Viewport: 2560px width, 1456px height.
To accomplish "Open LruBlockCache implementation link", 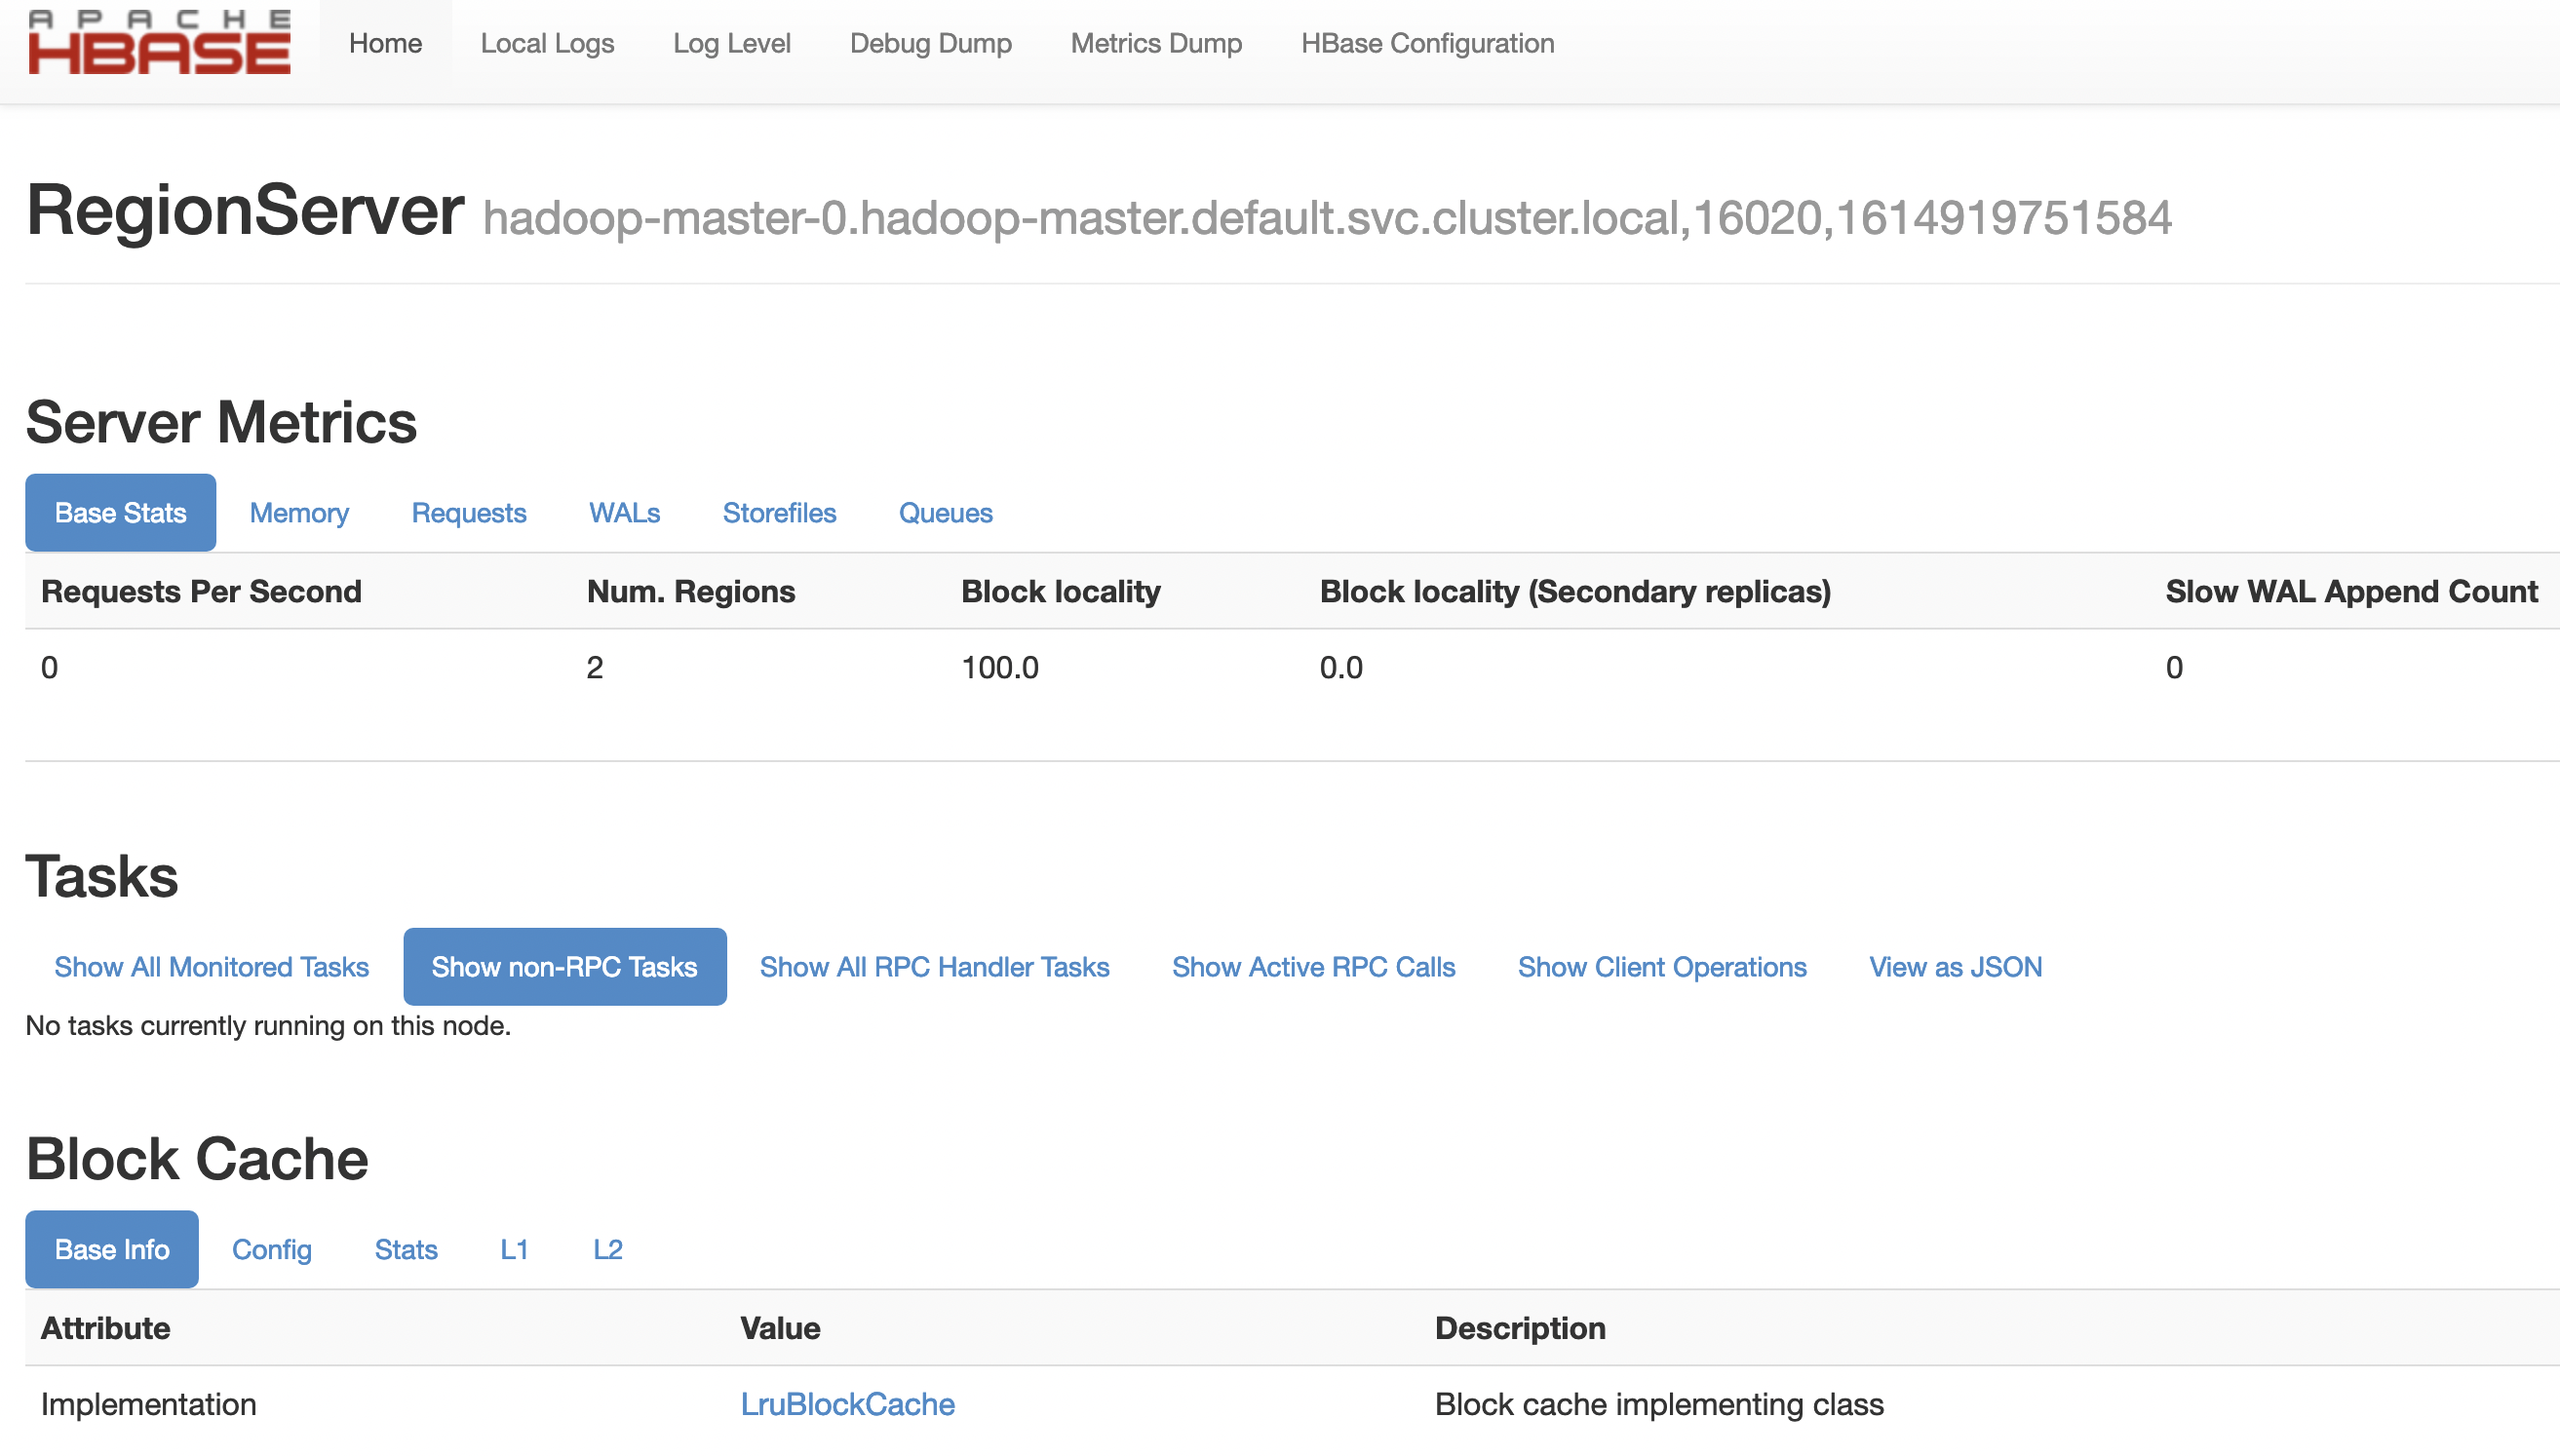I will (847, 1404).
